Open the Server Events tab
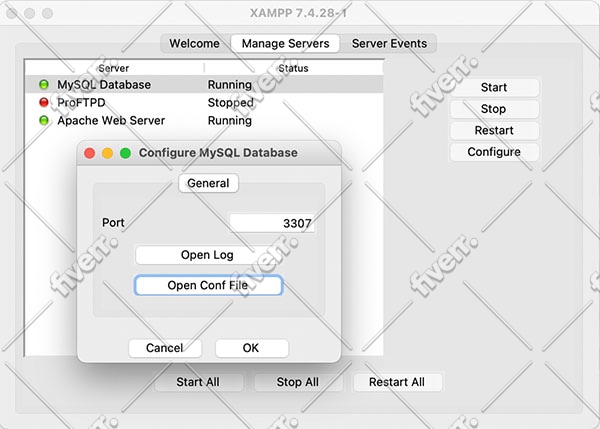Viewport: 600px width, 429px height. pos(389,43)
